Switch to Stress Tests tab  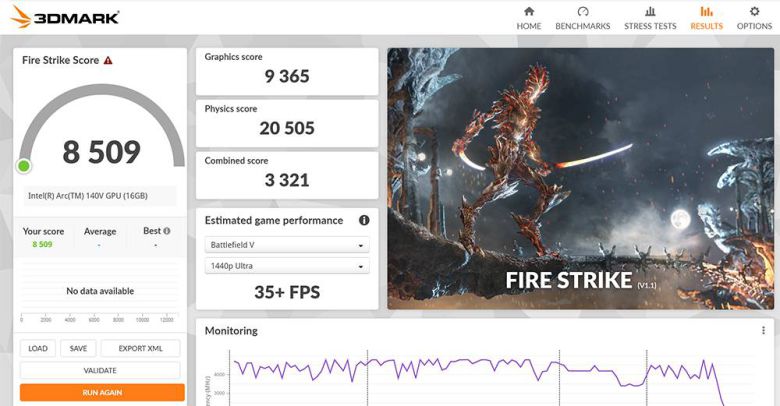coord(650,18)
